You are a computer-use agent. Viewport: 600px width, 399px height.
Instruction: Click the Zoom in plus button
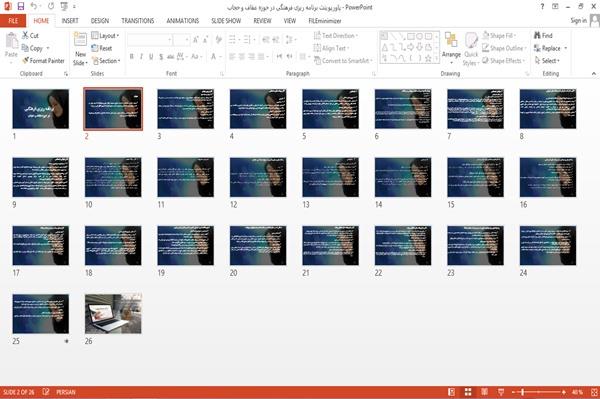coord(564,392)
